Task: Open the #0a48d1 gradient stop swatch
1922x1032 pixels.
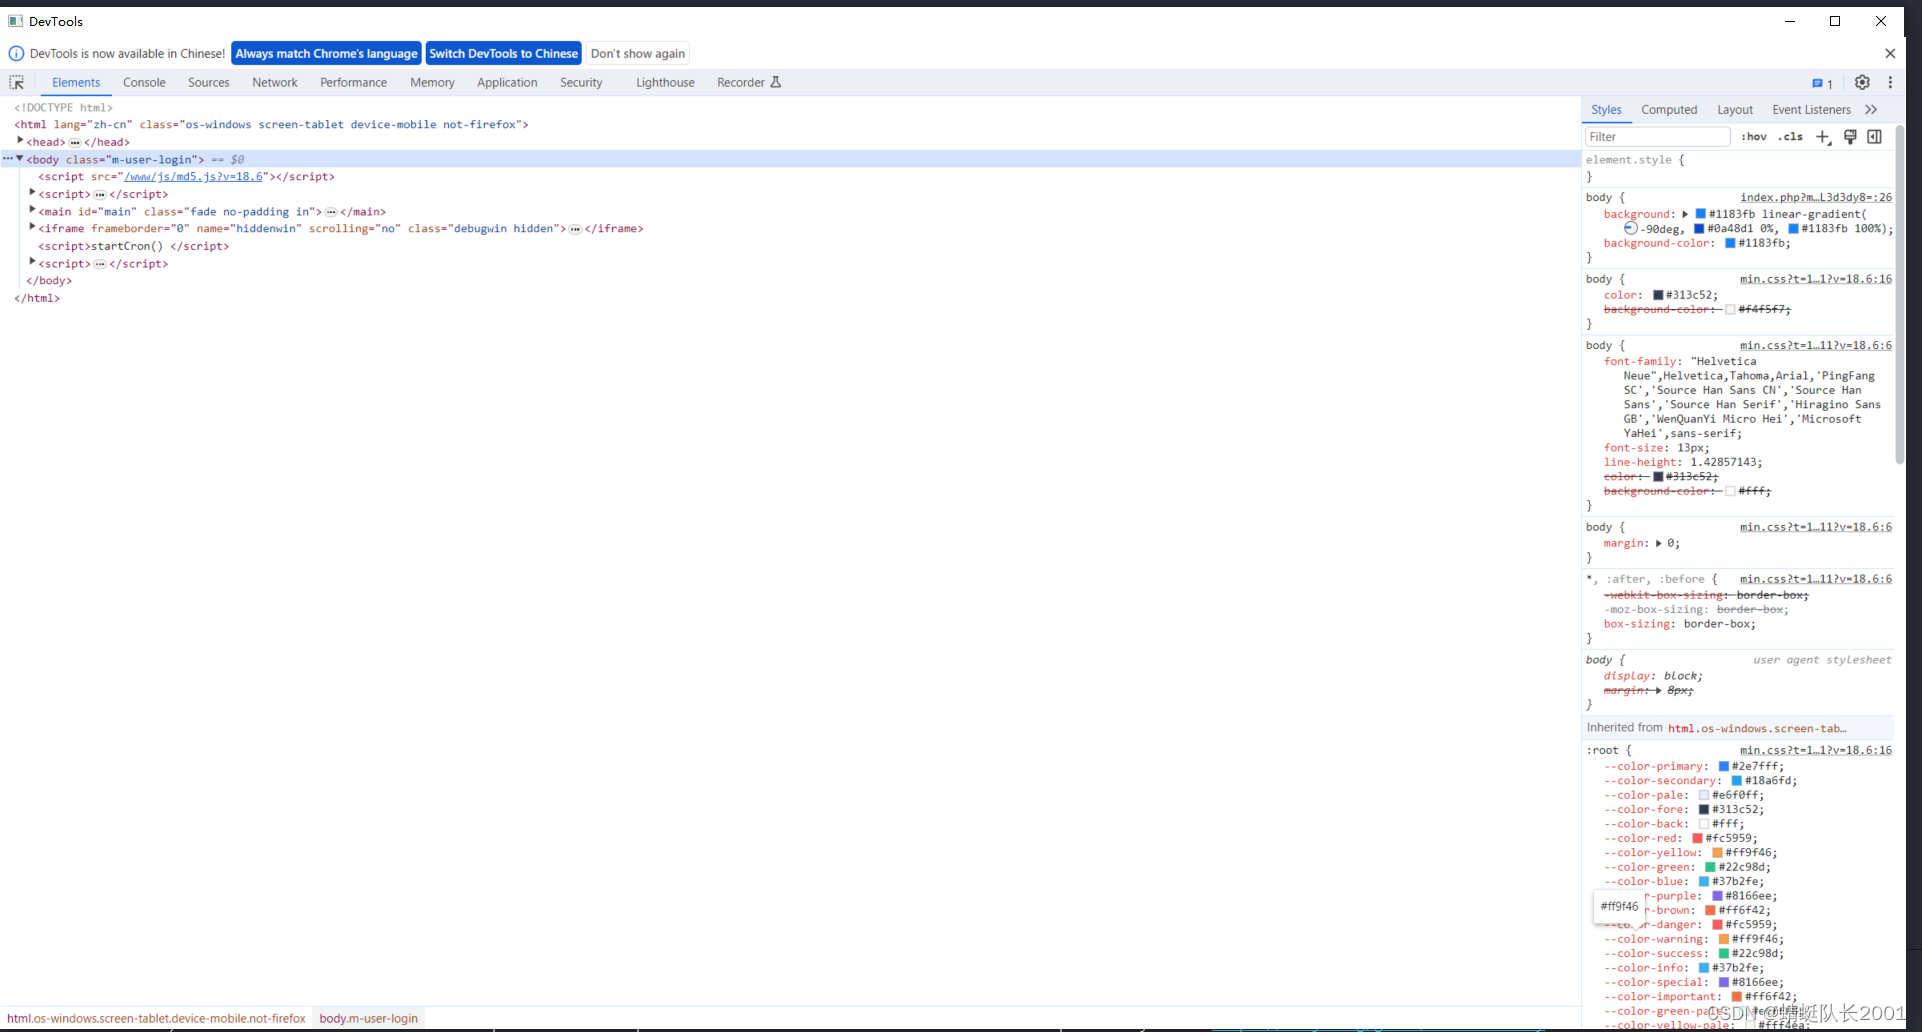Action: pyautogui.click(x=1699, y=229)
